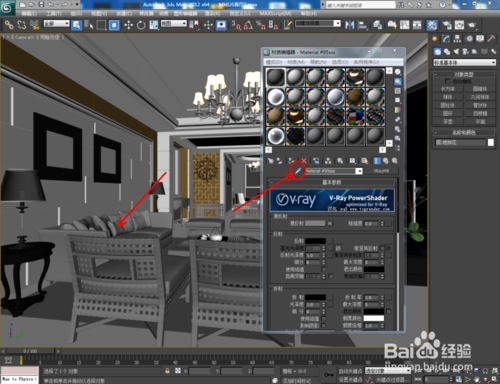Click the red X reset material icon

click(x=303, y=161)
